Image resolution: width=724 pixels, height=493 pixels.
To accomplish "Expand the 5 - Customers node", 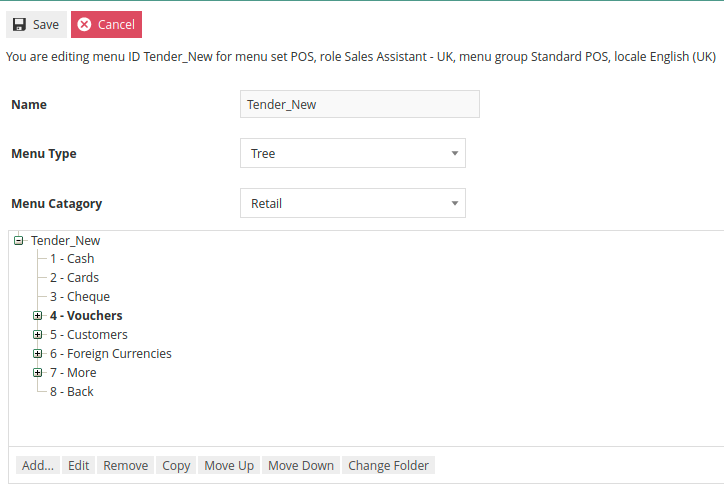I will coord(38,335).
